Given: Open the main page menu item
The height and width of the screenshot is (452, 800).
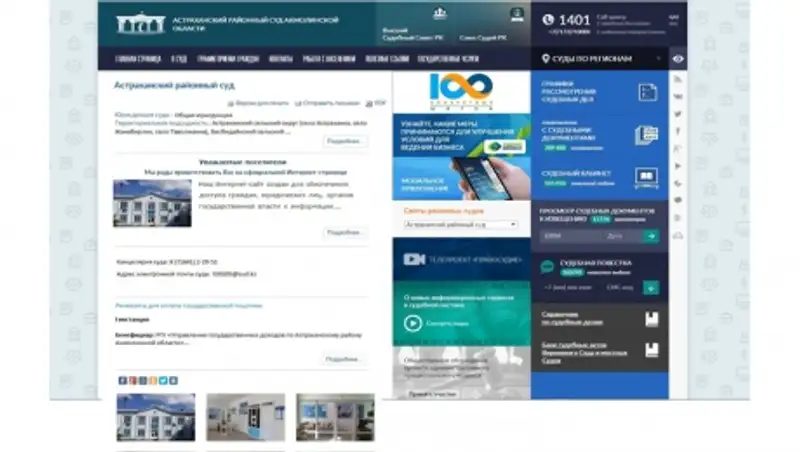Looking at the screenshot, I should 138,59.
